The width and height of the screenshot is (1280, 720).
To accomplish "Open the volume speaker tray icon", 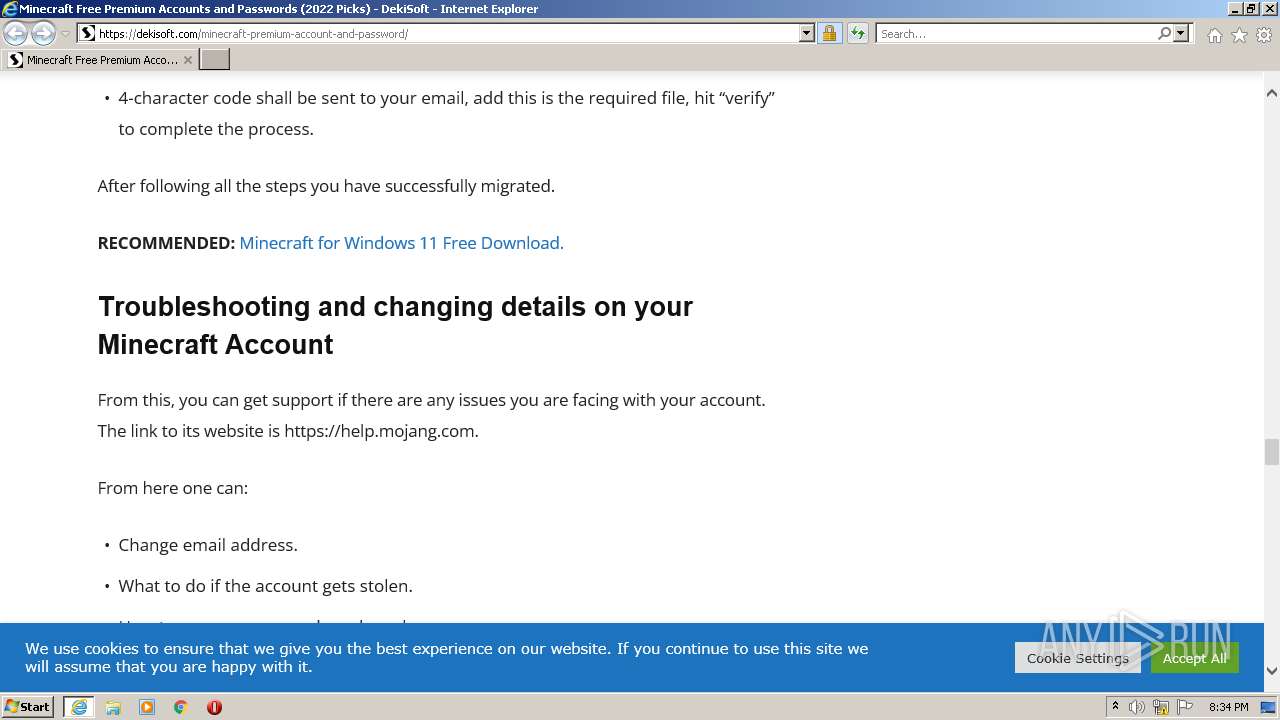I will point(1137,707).
